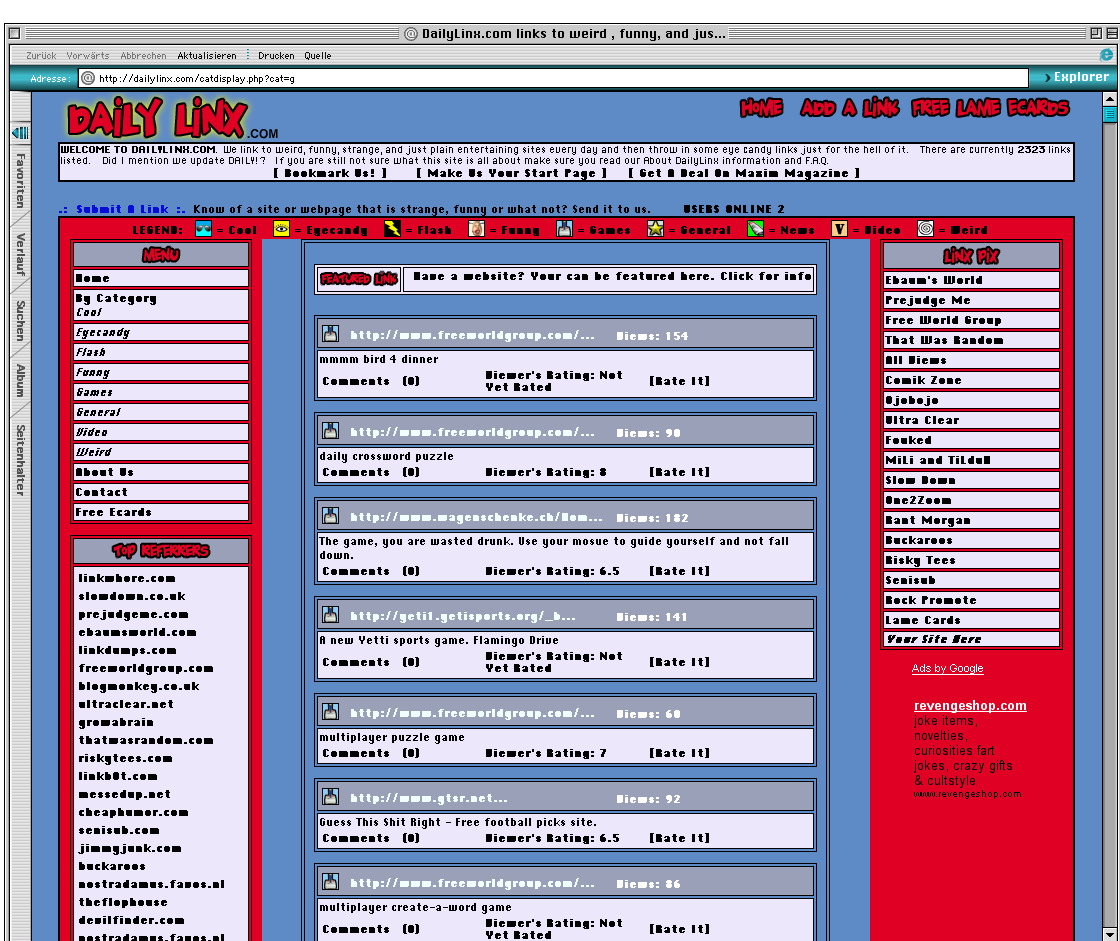The height and width of the screenshot is (941, 1120).
Task: Click Bookmark Us! link
Action: click(329, 173)
